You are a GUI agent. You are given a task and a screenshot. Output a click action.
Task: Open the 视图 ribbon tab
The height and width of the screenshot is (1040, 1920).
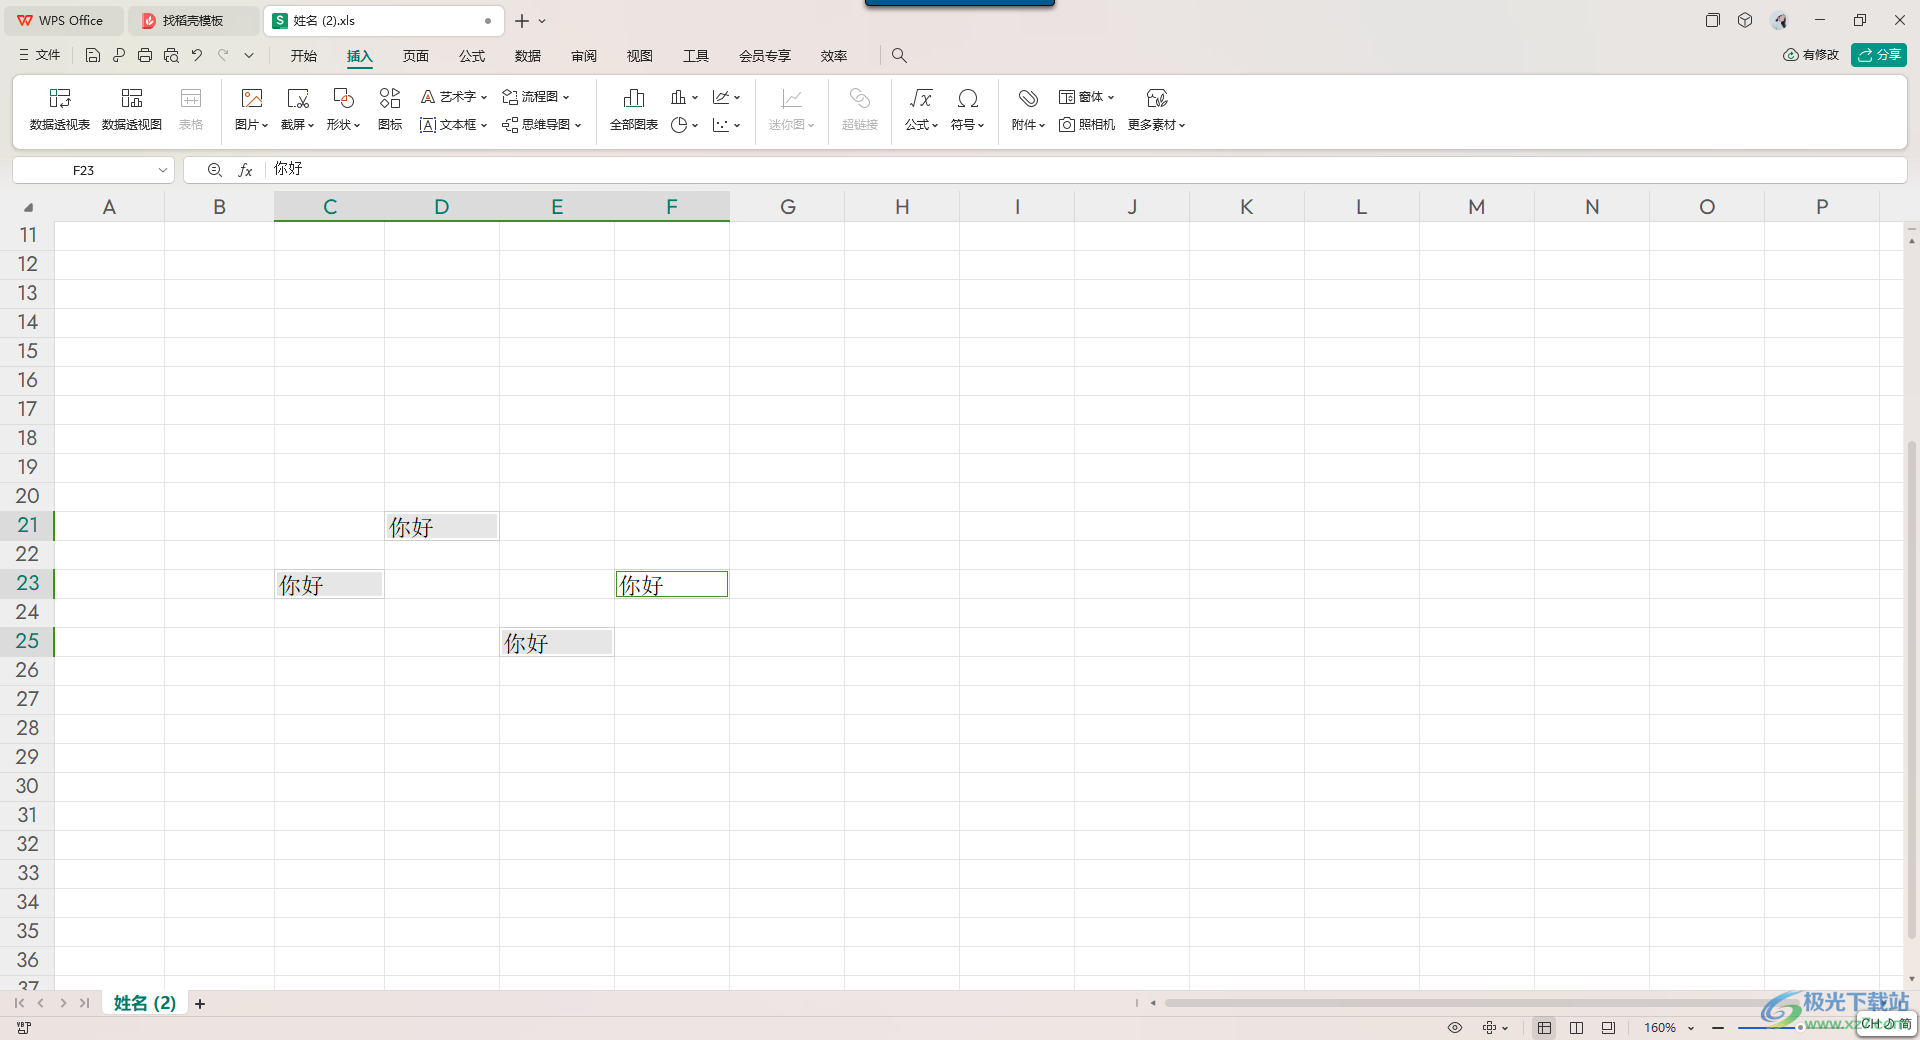tap(640, 56)
